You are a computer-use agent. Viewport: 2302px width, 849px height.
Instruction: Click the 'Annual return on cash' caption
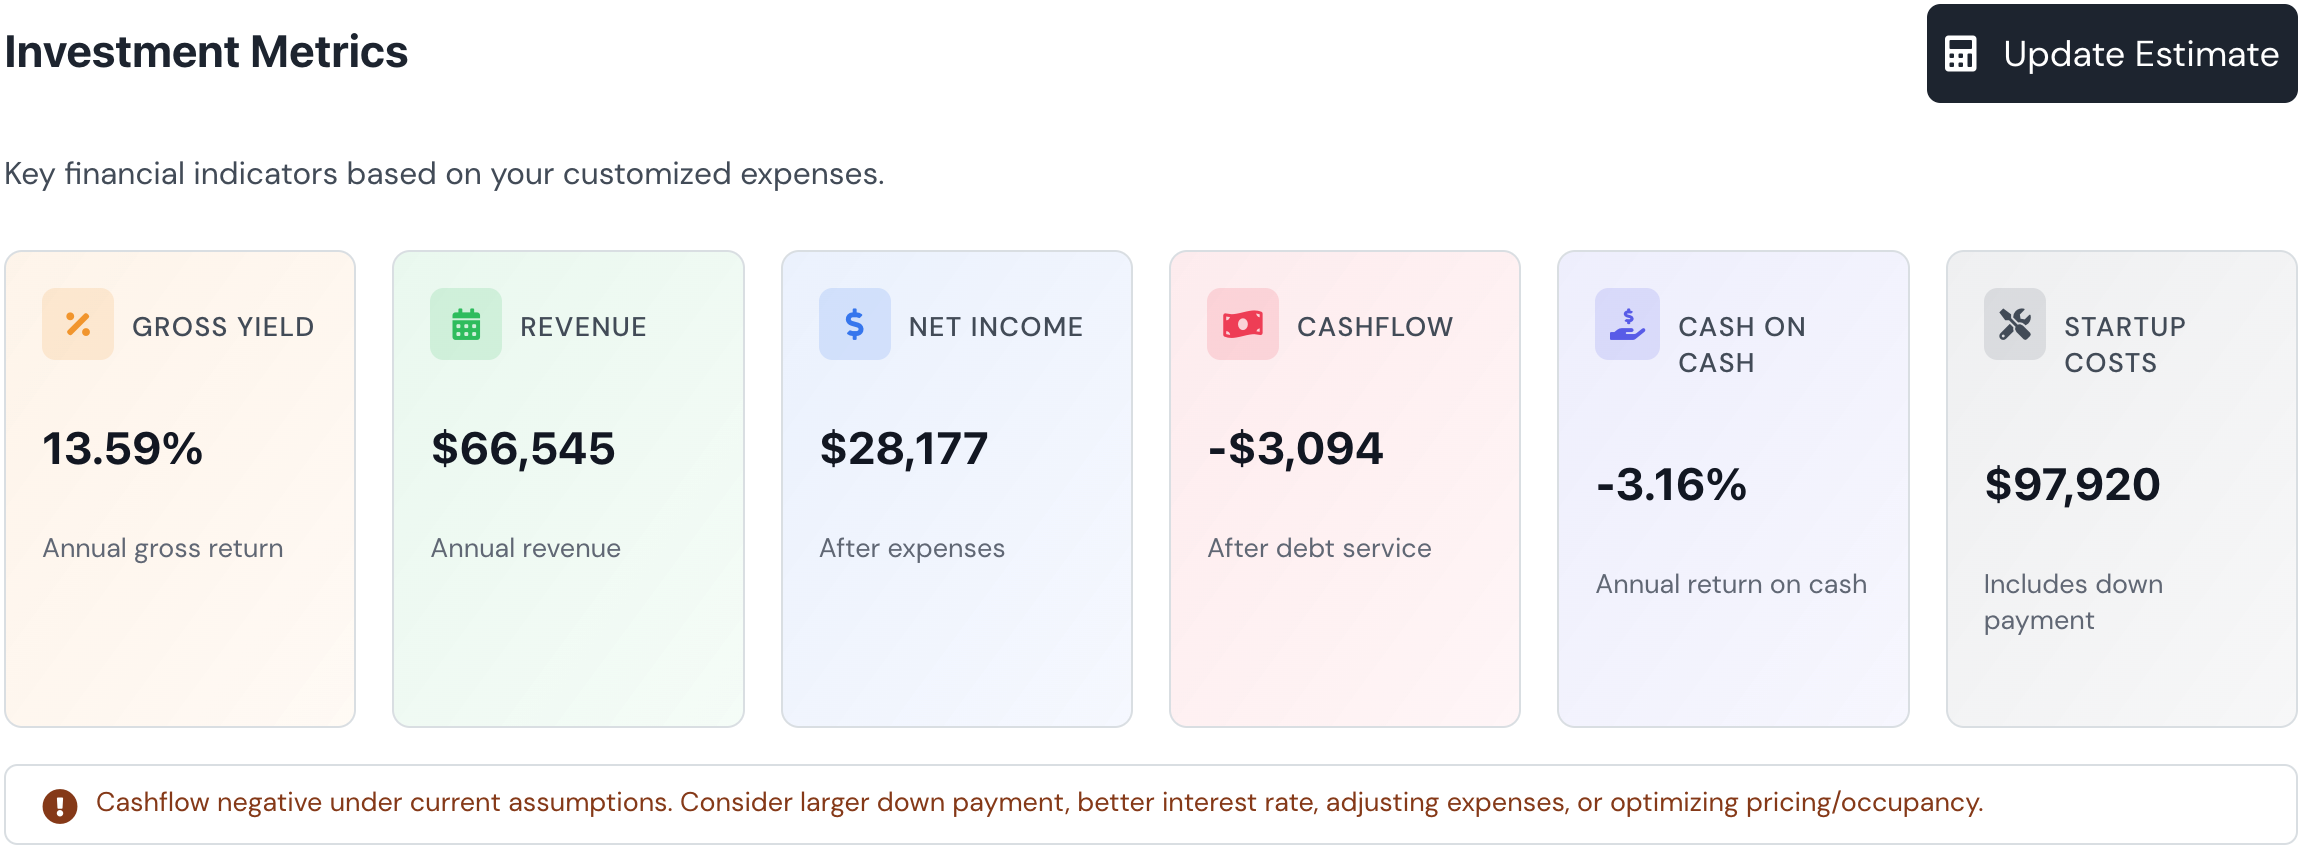pos(1731,584)
